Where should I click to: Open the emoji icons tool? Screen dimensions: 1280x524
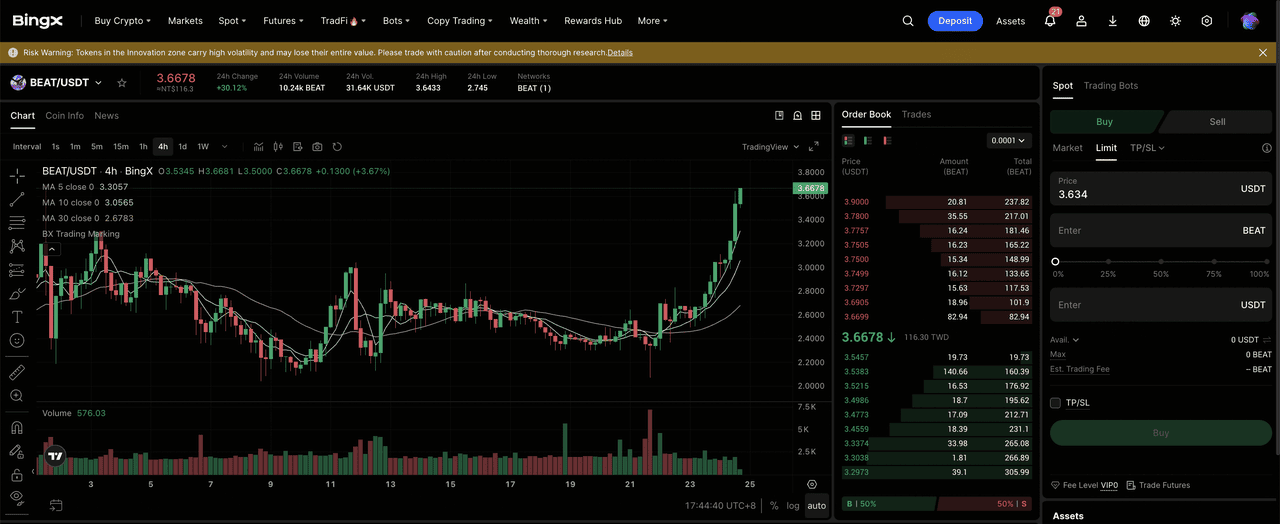pyautogui.click(x=17, y=340)
